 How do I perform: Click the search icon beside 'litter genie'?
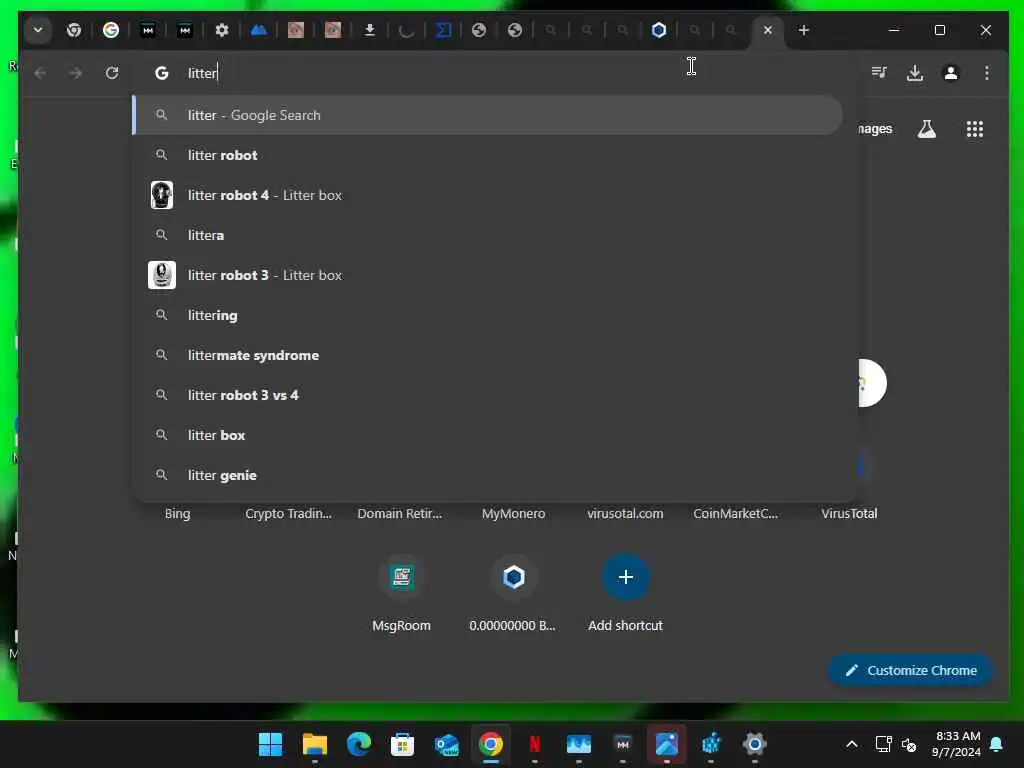point(161,475)
